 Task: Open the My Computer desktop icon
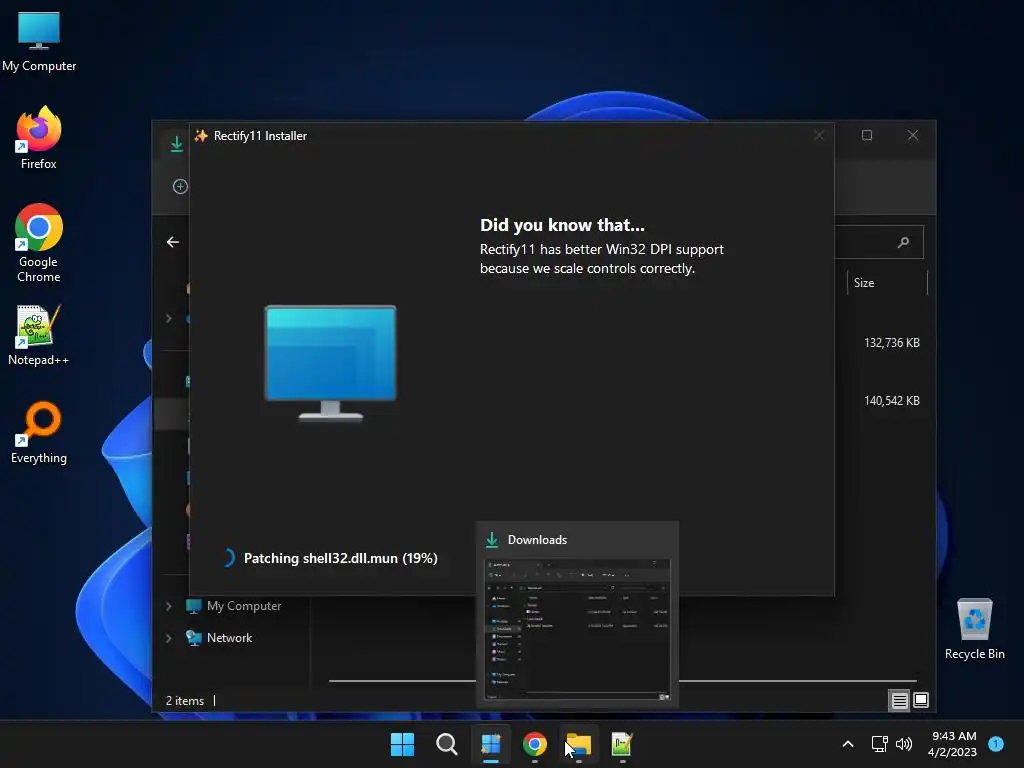39,40
